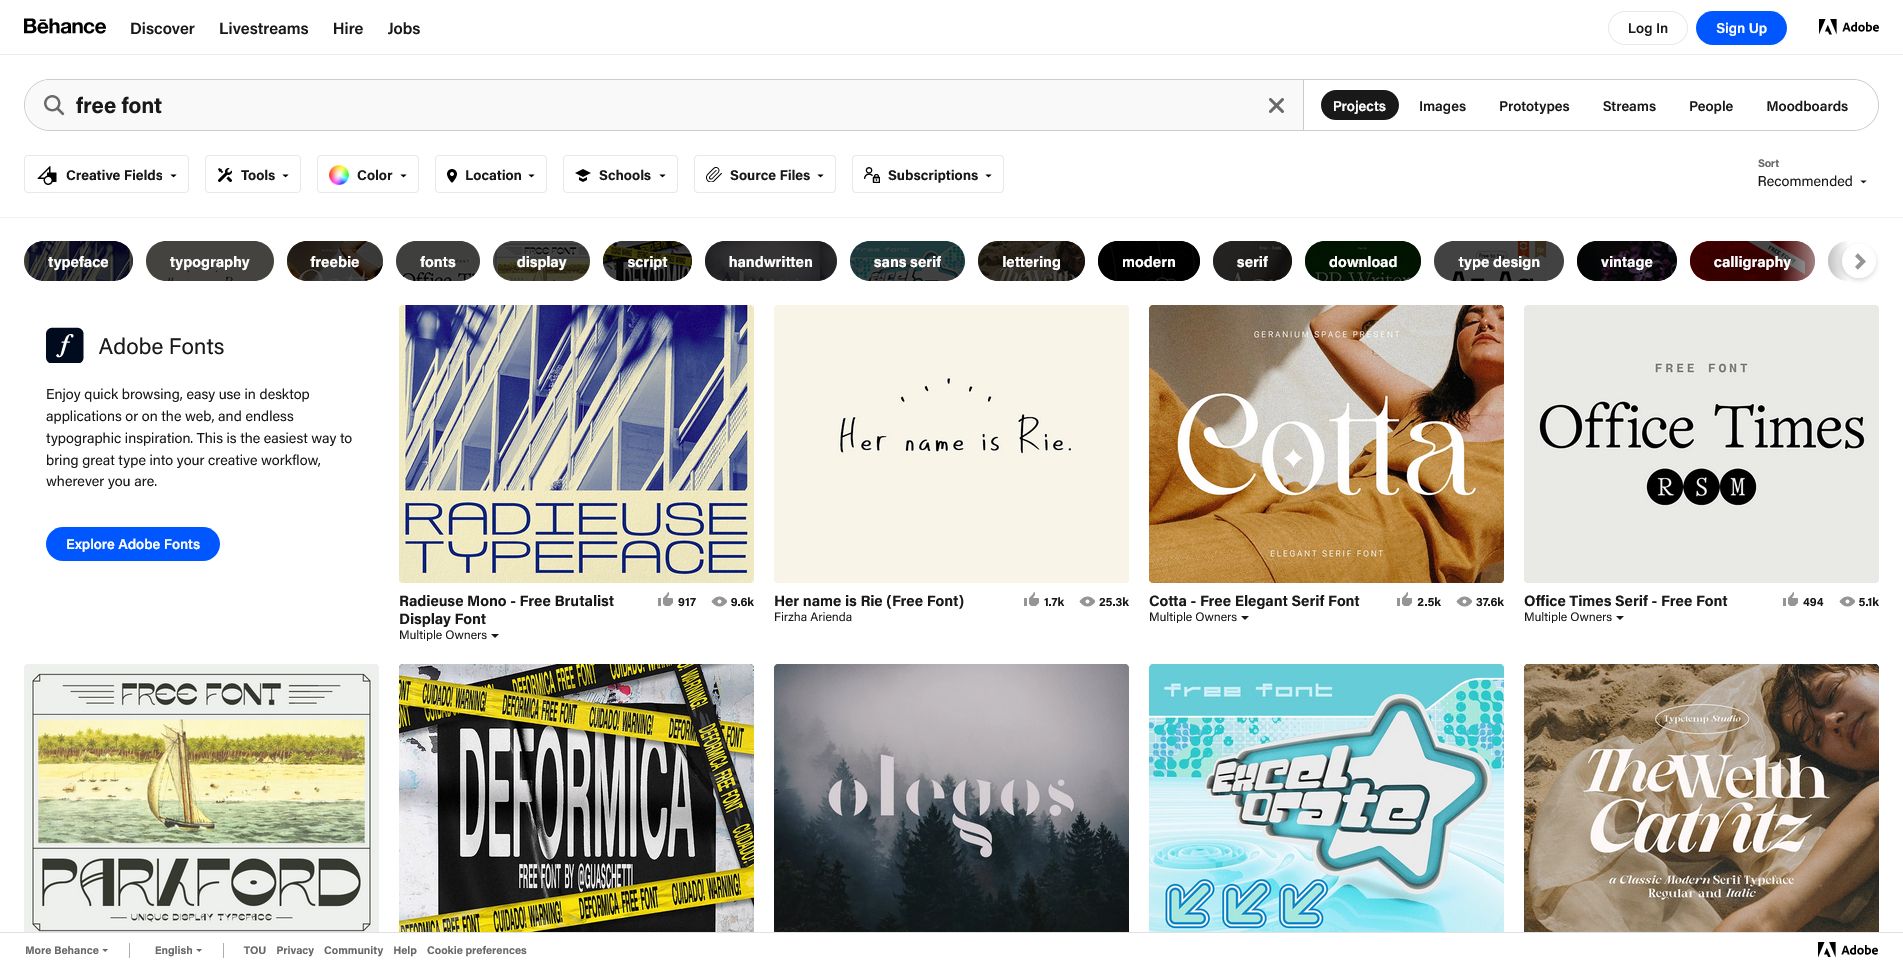The image size is (1903, 965).
Task: Open the Sort Recommended dropdown
Action: coord(1811,181)
